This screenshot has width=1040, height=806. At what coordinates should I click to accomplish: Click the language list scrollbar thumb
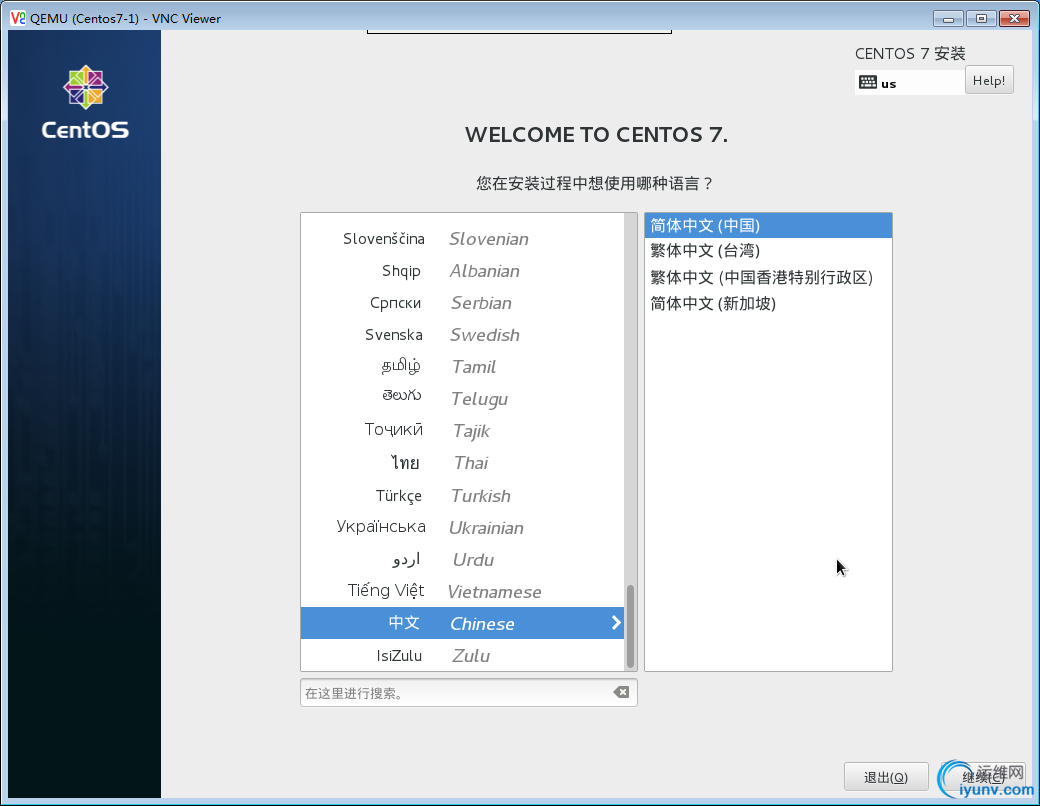tap(630, 627)
